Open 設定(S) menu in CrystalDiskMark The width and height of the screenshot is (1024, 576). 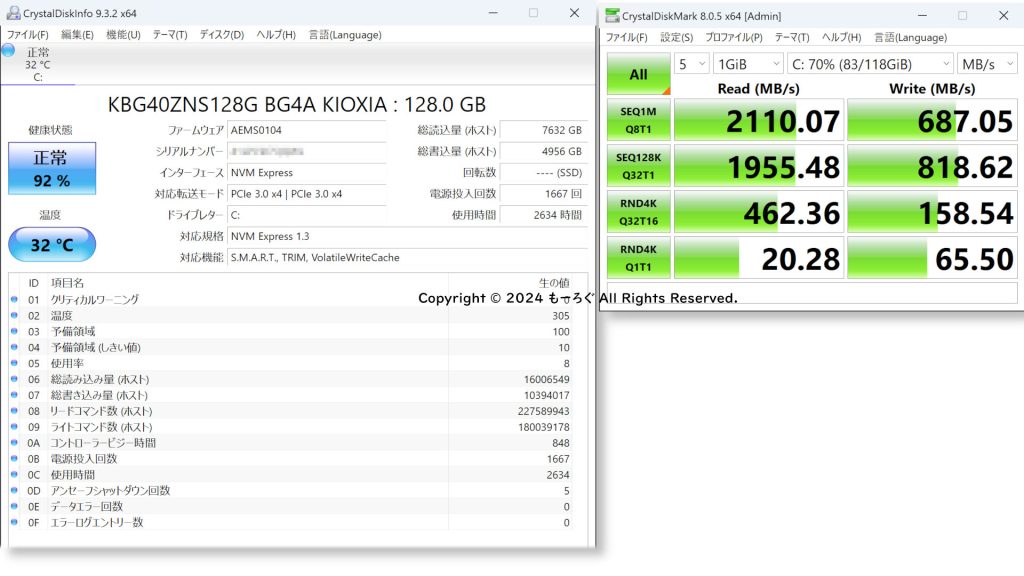676,37
